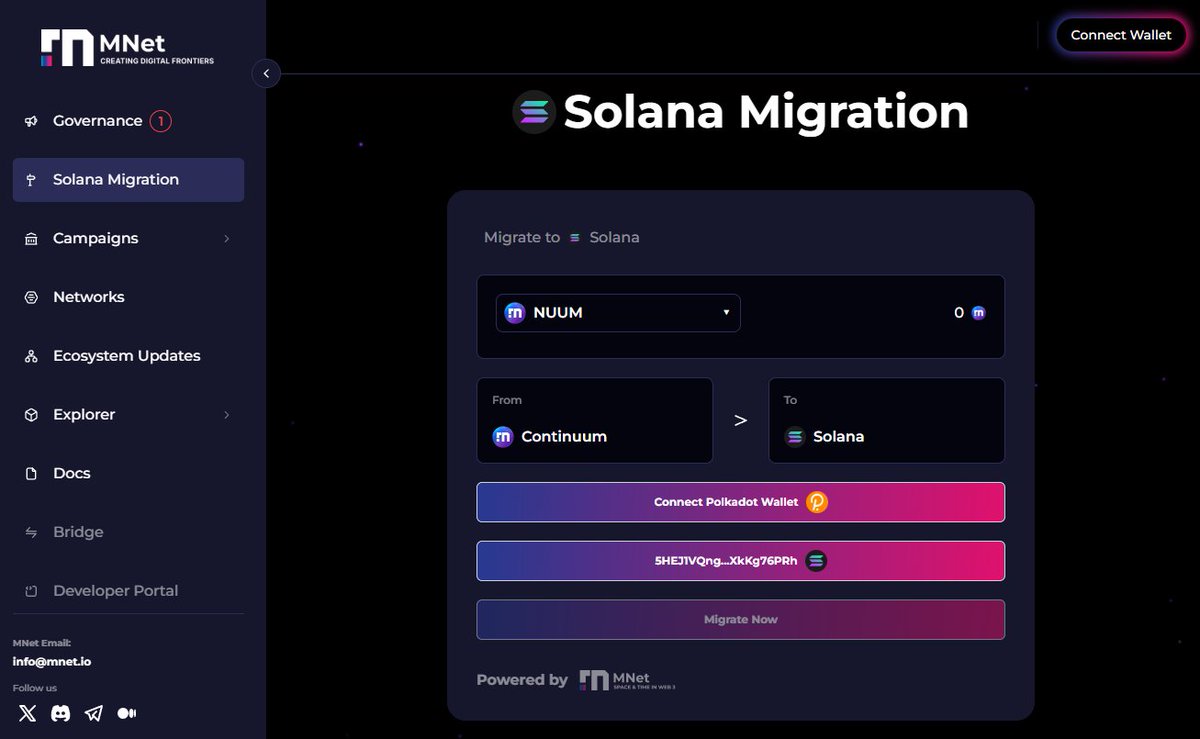Open MNet Discord server icon

tap(60, 713)
